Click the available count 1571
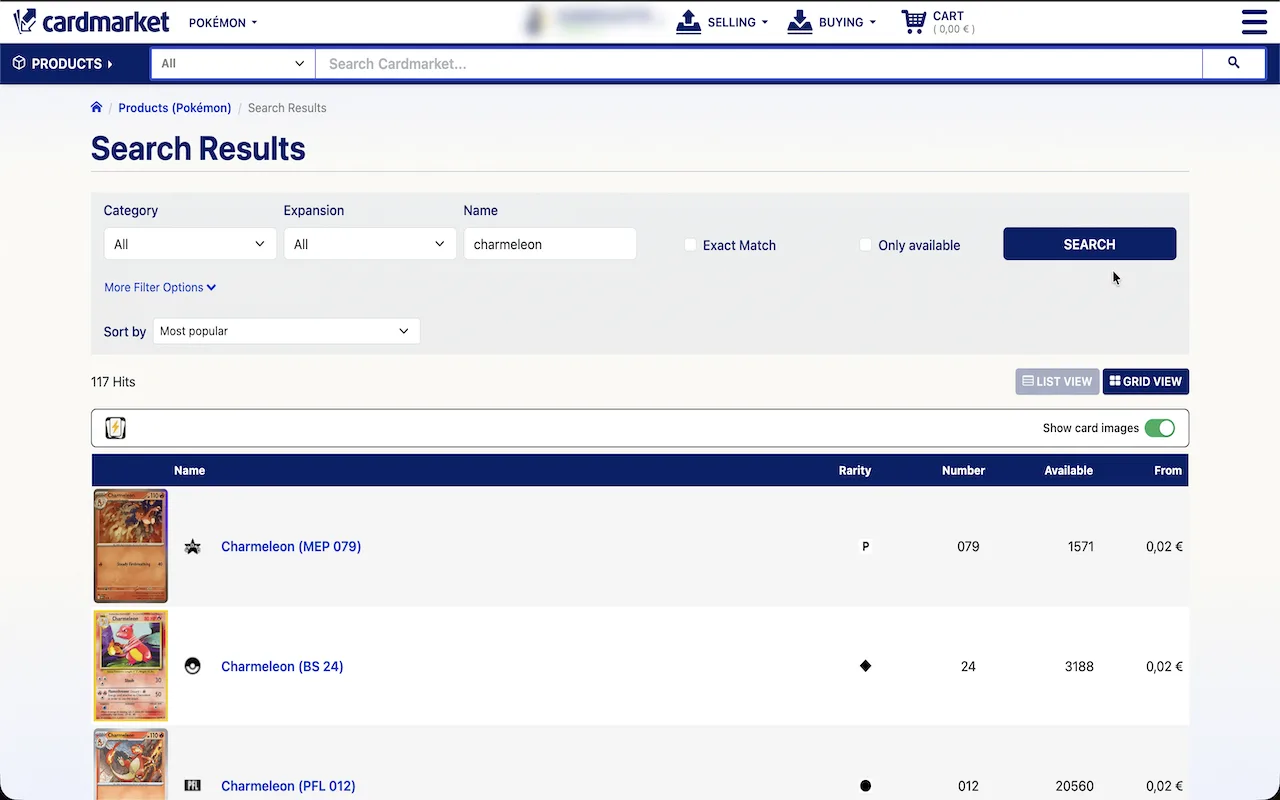The height and width of the screenshot is (800, 1280). coord(1080,546)
